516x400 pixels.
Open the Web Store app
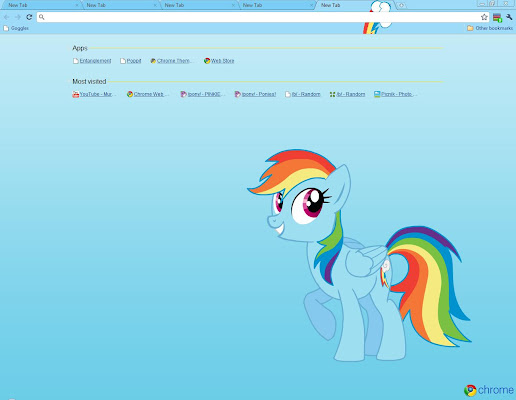(219, 61)
